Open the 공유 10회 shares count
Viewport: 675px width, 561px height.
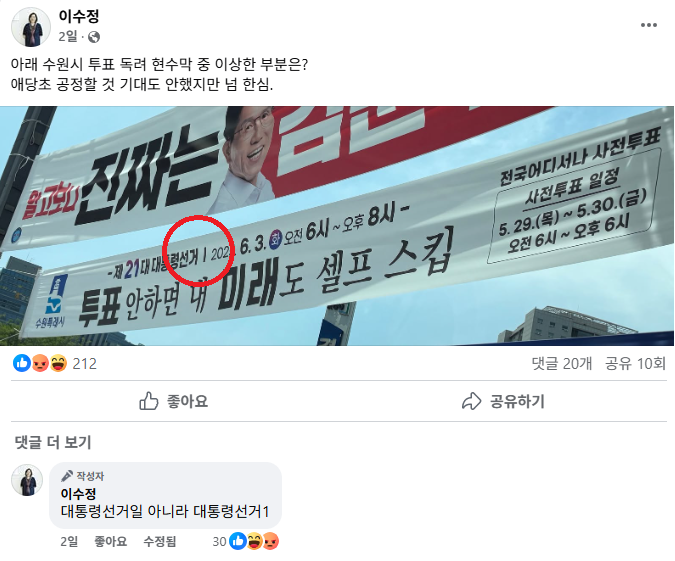coord(635,364)
